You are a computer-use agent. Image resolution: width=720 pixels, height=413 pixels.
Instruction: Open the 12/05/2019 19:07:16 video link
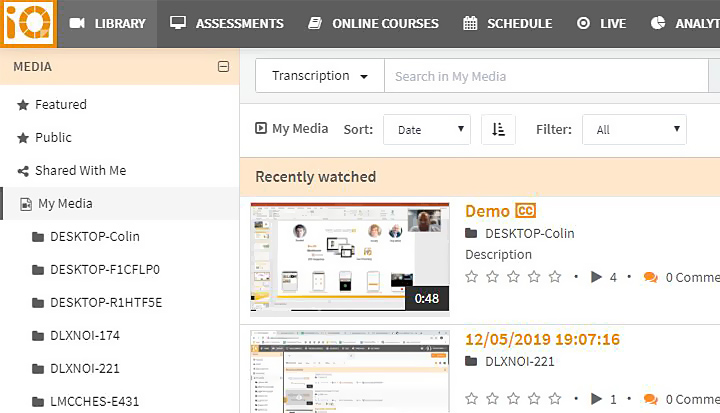[x=542, y=339]
